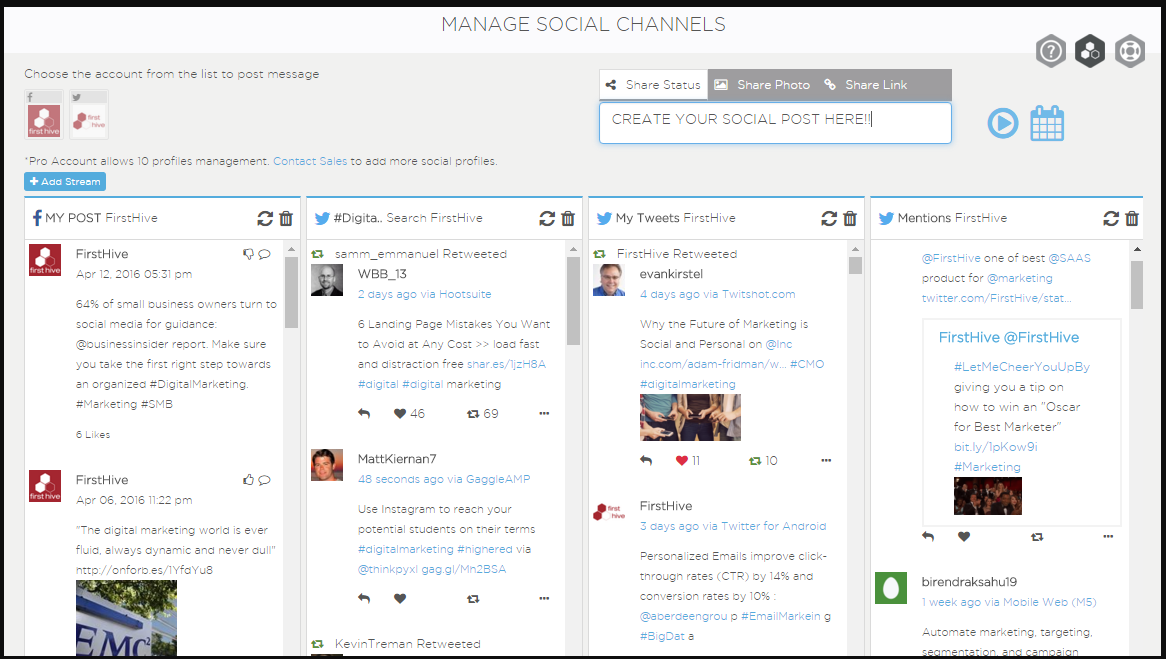Like the WBB_13 tweet with heart
The image size is (1166, 659).
400,414
